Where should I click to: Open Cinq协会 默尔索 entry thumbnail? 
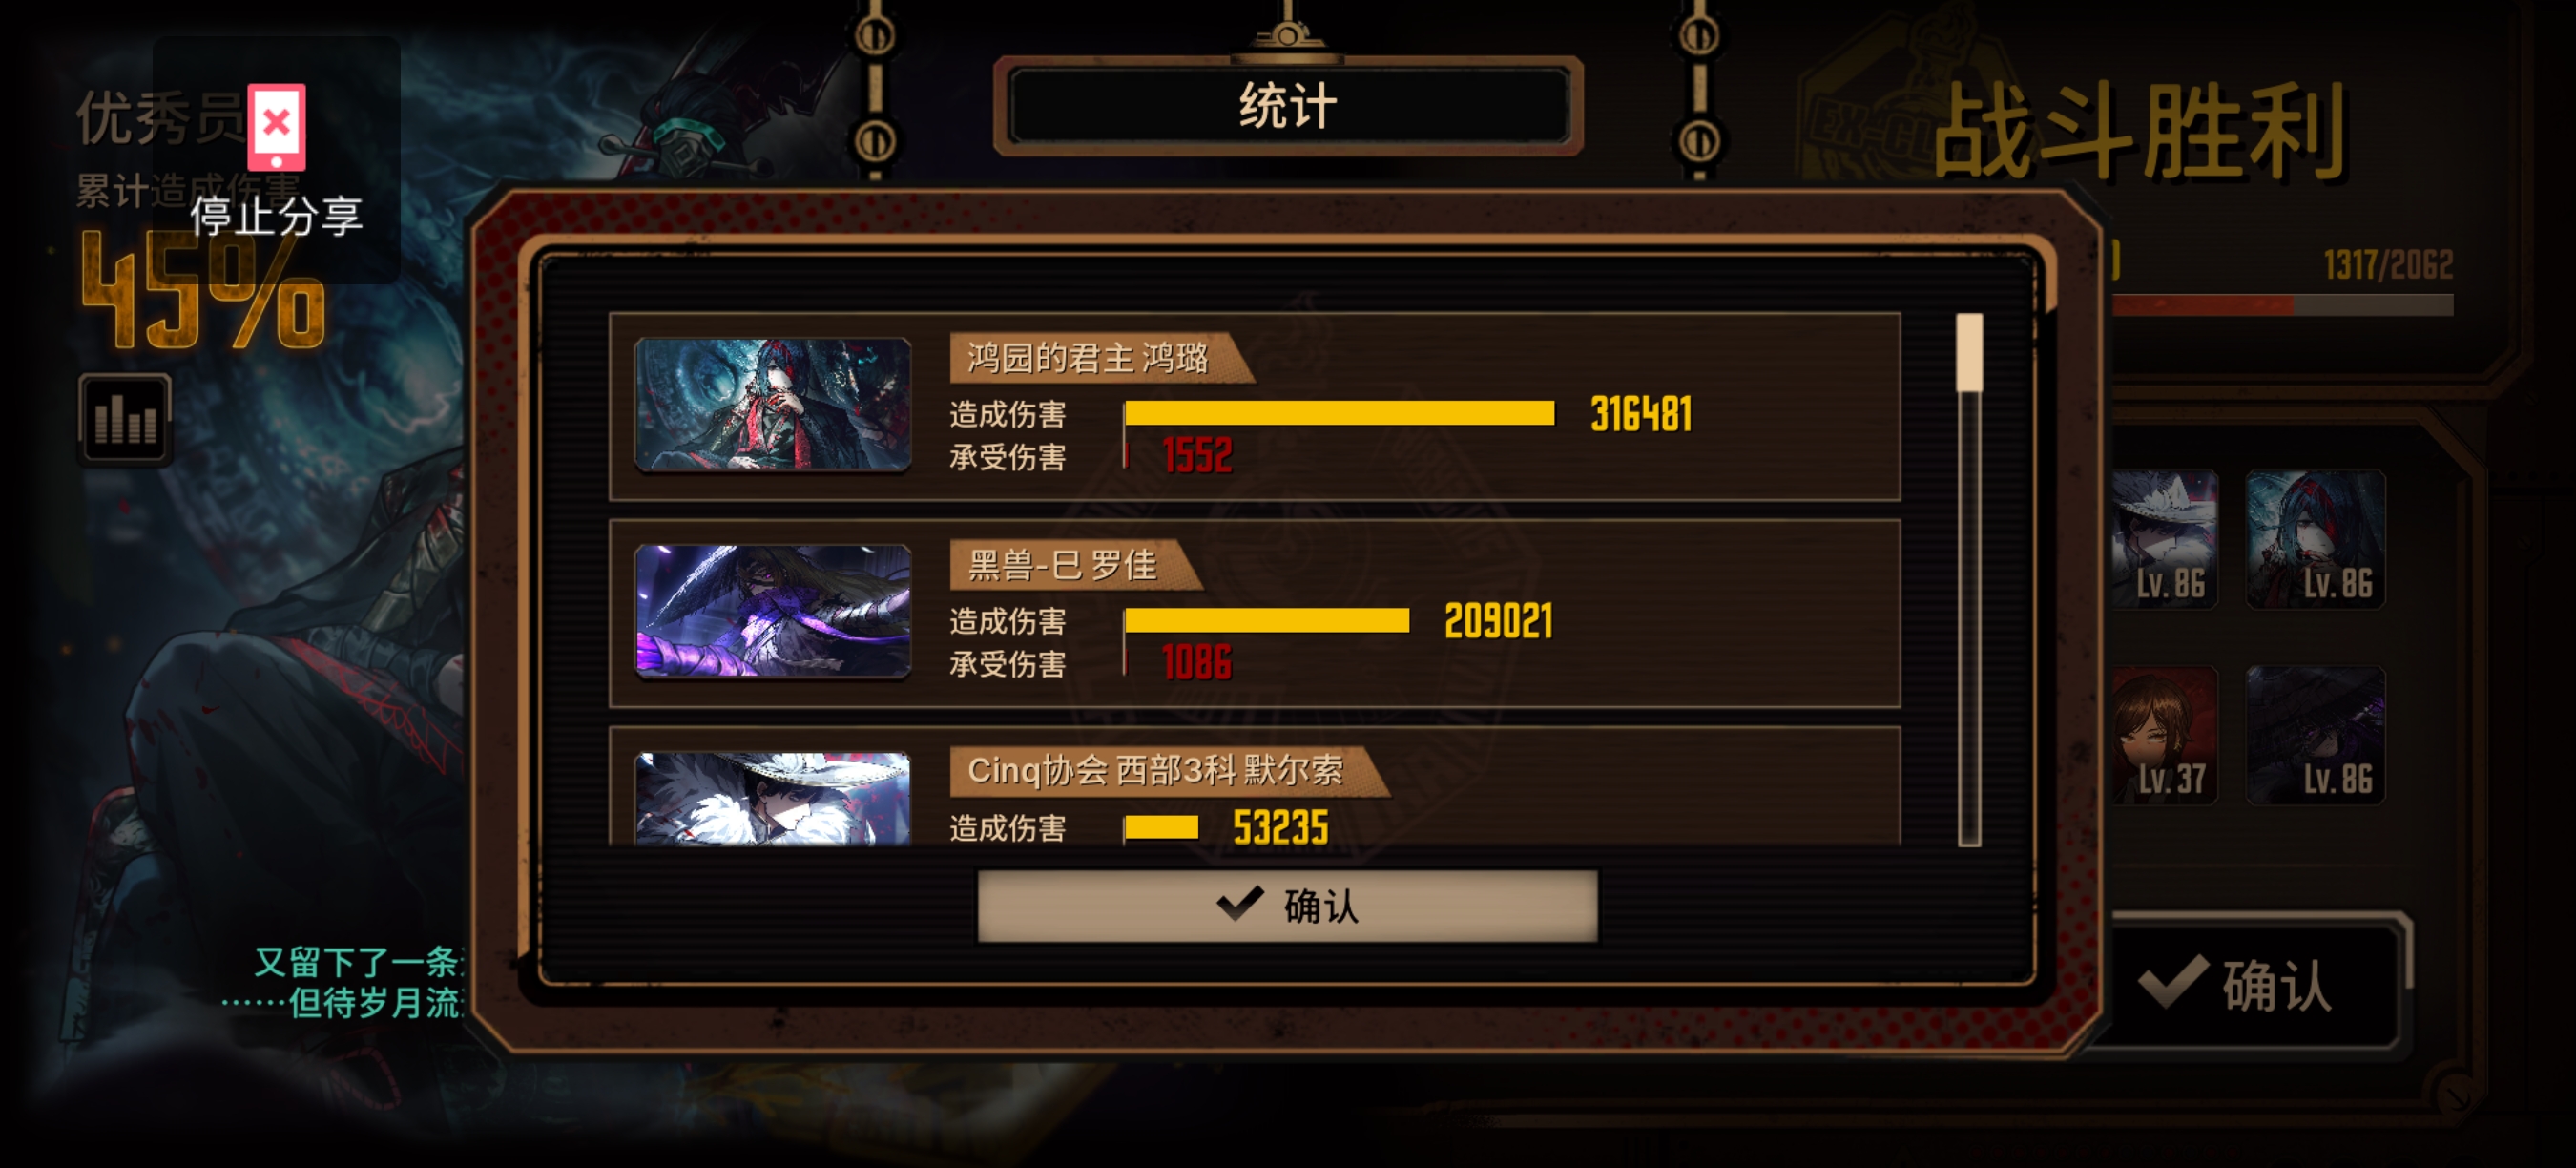(772, 798)
